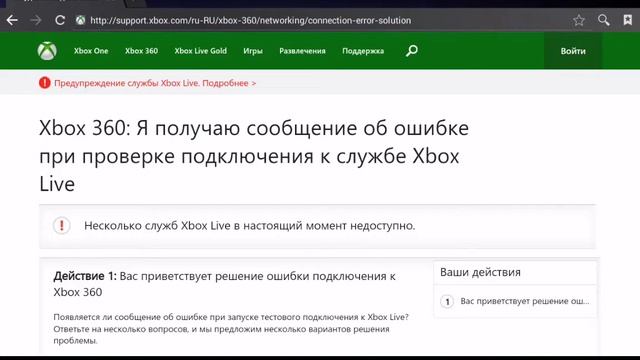This screenshot has width=640, height=360.
Task: Select step number 1 circle in Ваши действия
Action: pyautogui.click(x=447, y=302)
